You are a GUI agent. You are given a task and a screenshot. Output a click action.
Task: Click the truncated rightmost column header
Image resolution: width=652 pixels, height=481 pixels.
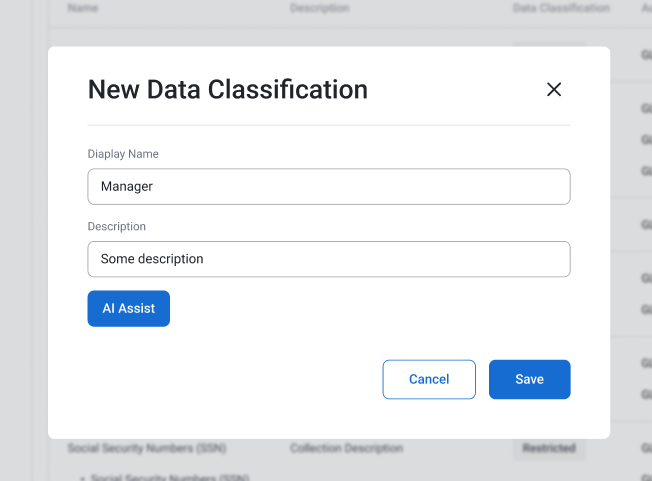(646, 8)
